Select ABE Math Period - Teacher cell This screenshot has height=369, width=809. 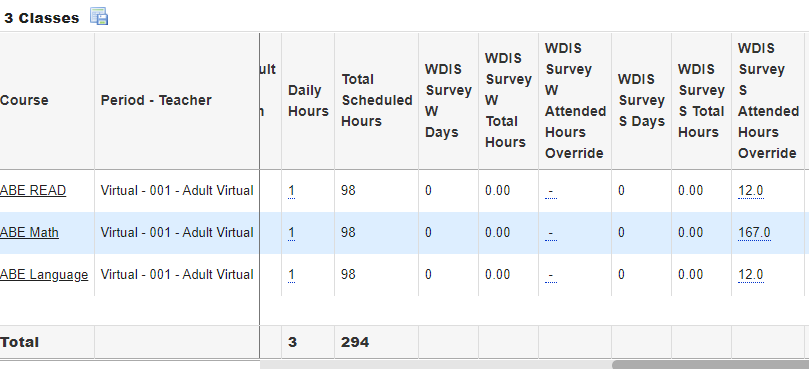coord(177,232)
